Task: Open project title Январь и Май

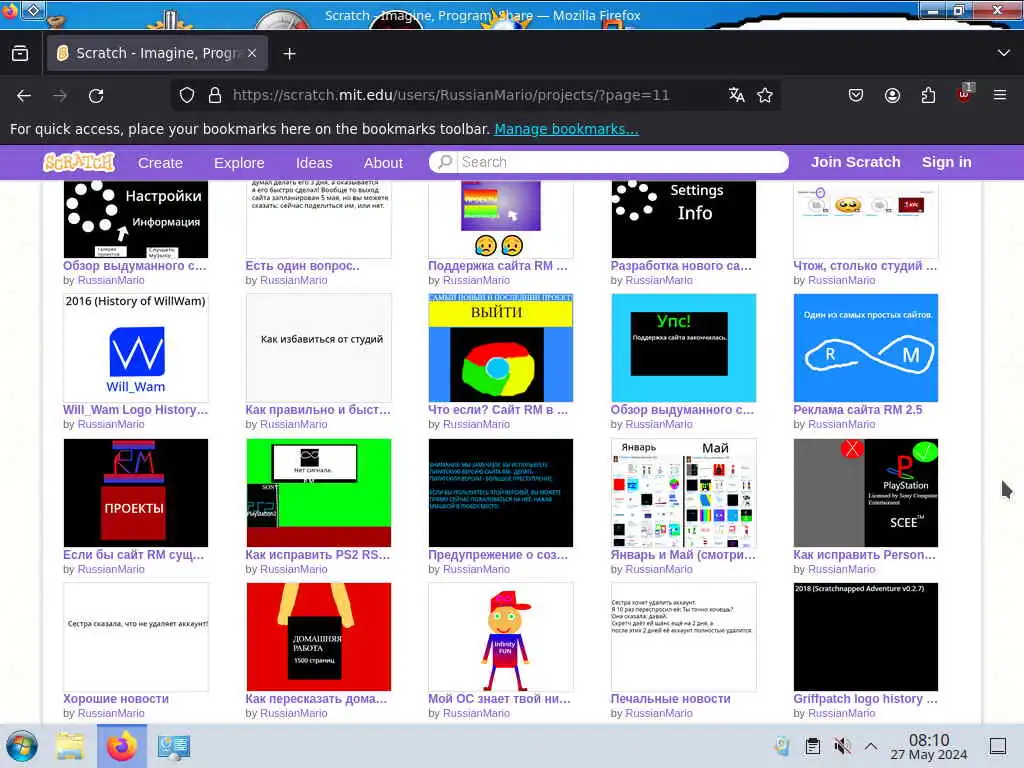Action: coord(682,554)
